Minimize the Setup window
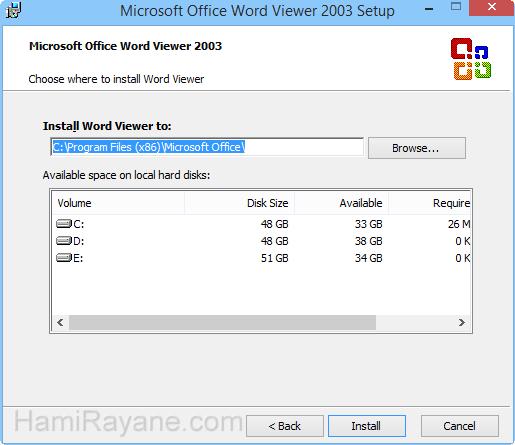Image resolution: width=515 pixels, height=445 pixels. click(x=429, y=8)
